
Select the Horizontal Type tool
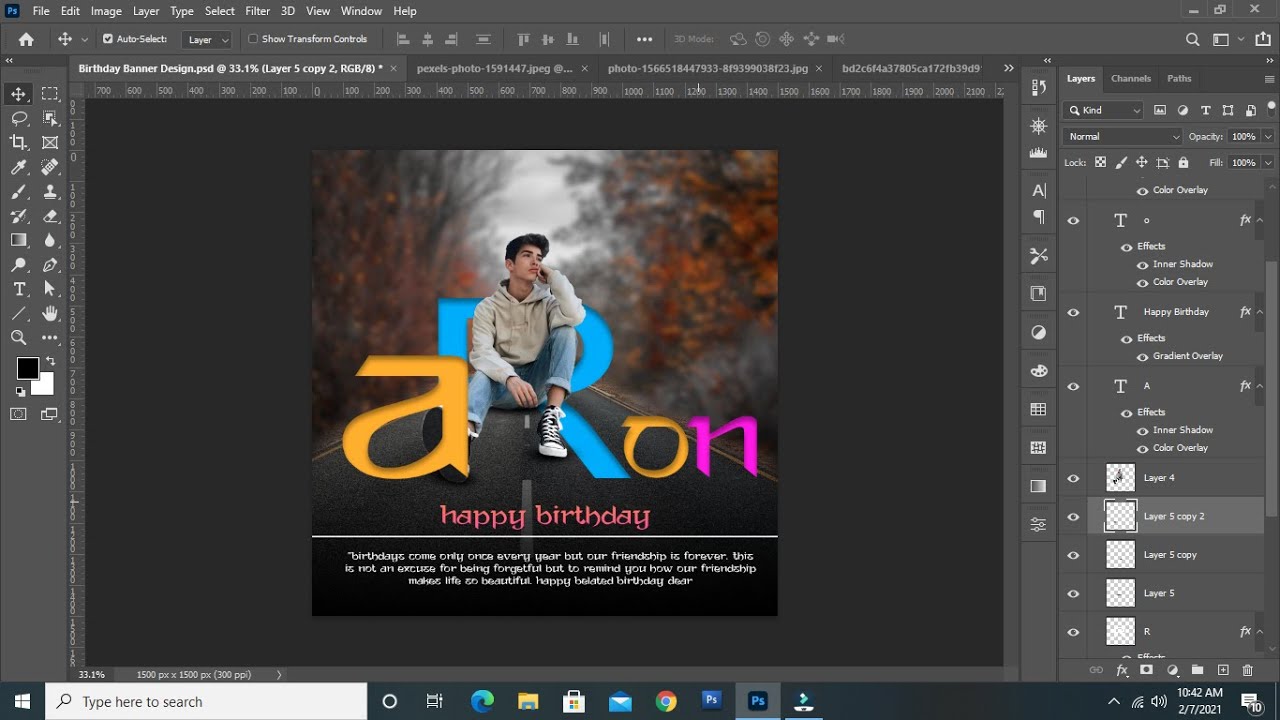click(19, 289)
